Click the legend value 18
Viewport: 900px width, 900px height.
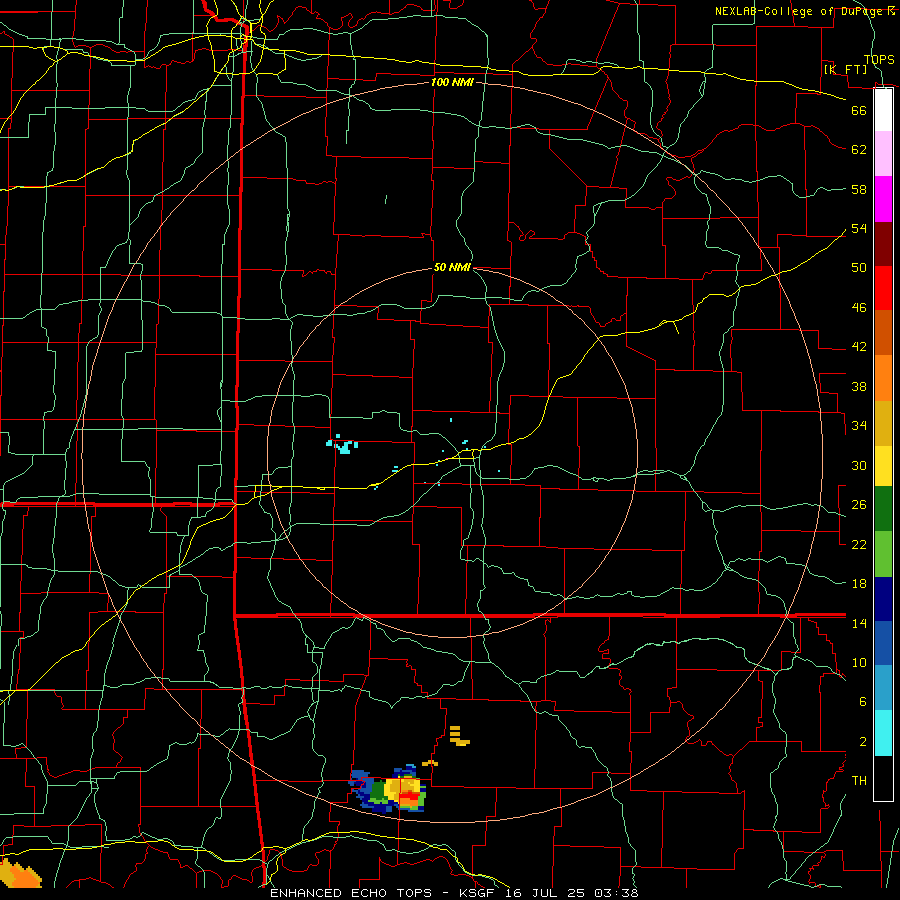click(859, 584)
